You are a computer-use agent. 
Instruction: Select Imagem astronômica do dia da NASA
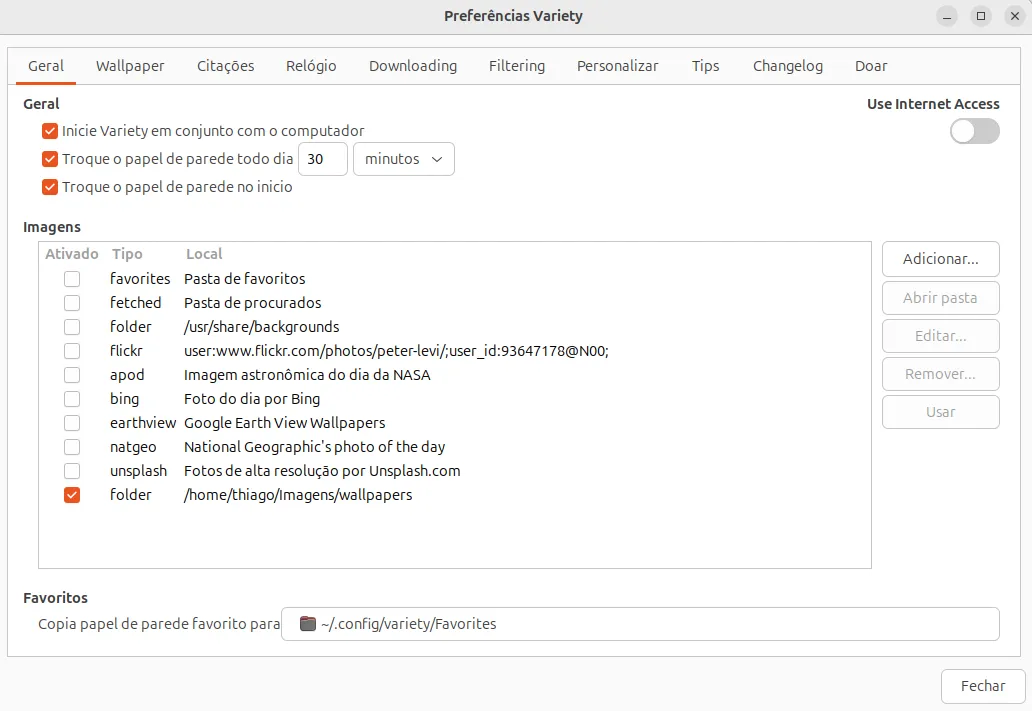coord(307,375)
